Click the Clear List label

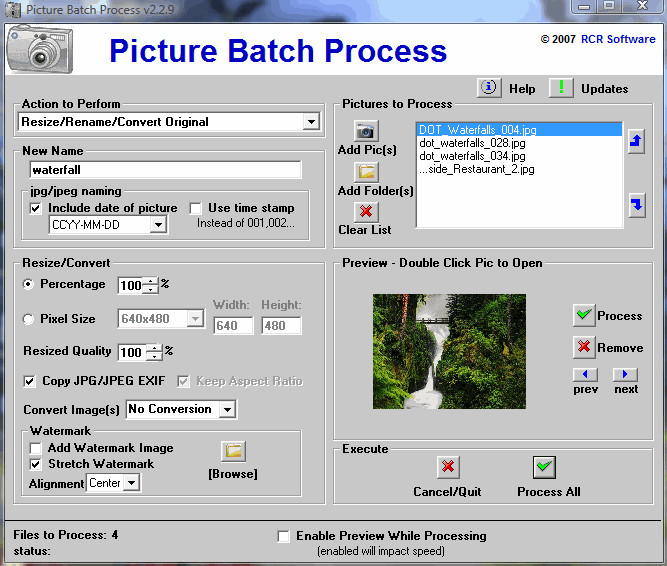(365, 230)
